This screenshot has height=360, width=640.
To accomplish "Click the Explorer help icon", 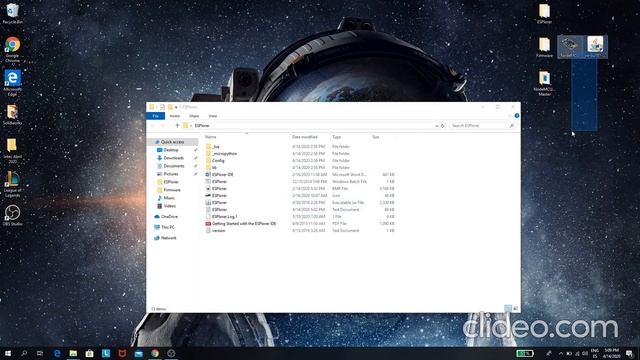I will 517,116.
